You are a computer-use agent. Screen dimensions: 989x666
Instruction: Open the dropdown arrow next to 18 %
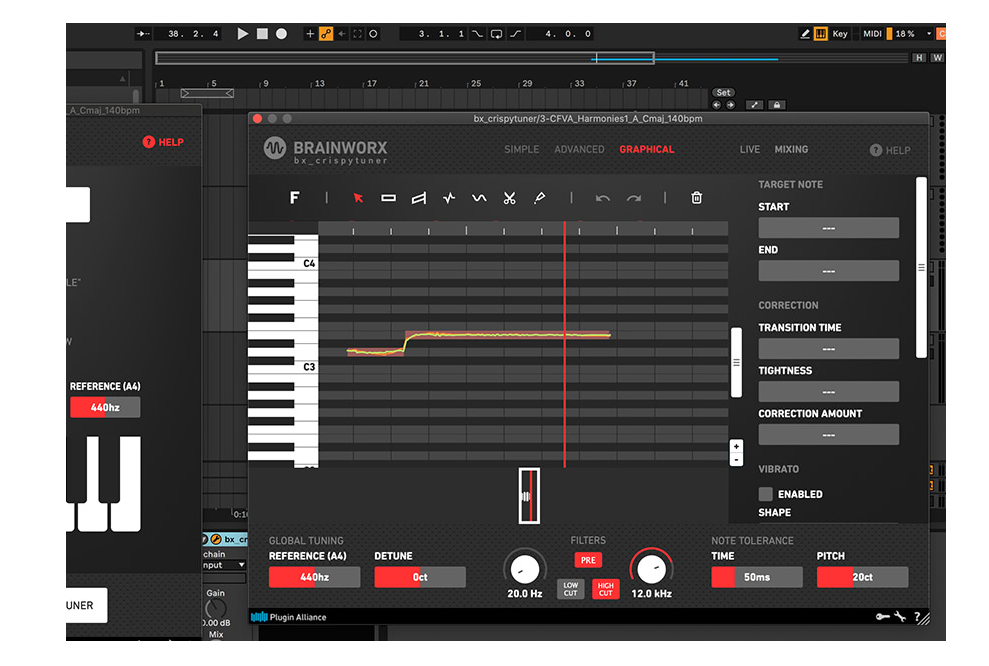pyautogui.click(x=928, y=34)
